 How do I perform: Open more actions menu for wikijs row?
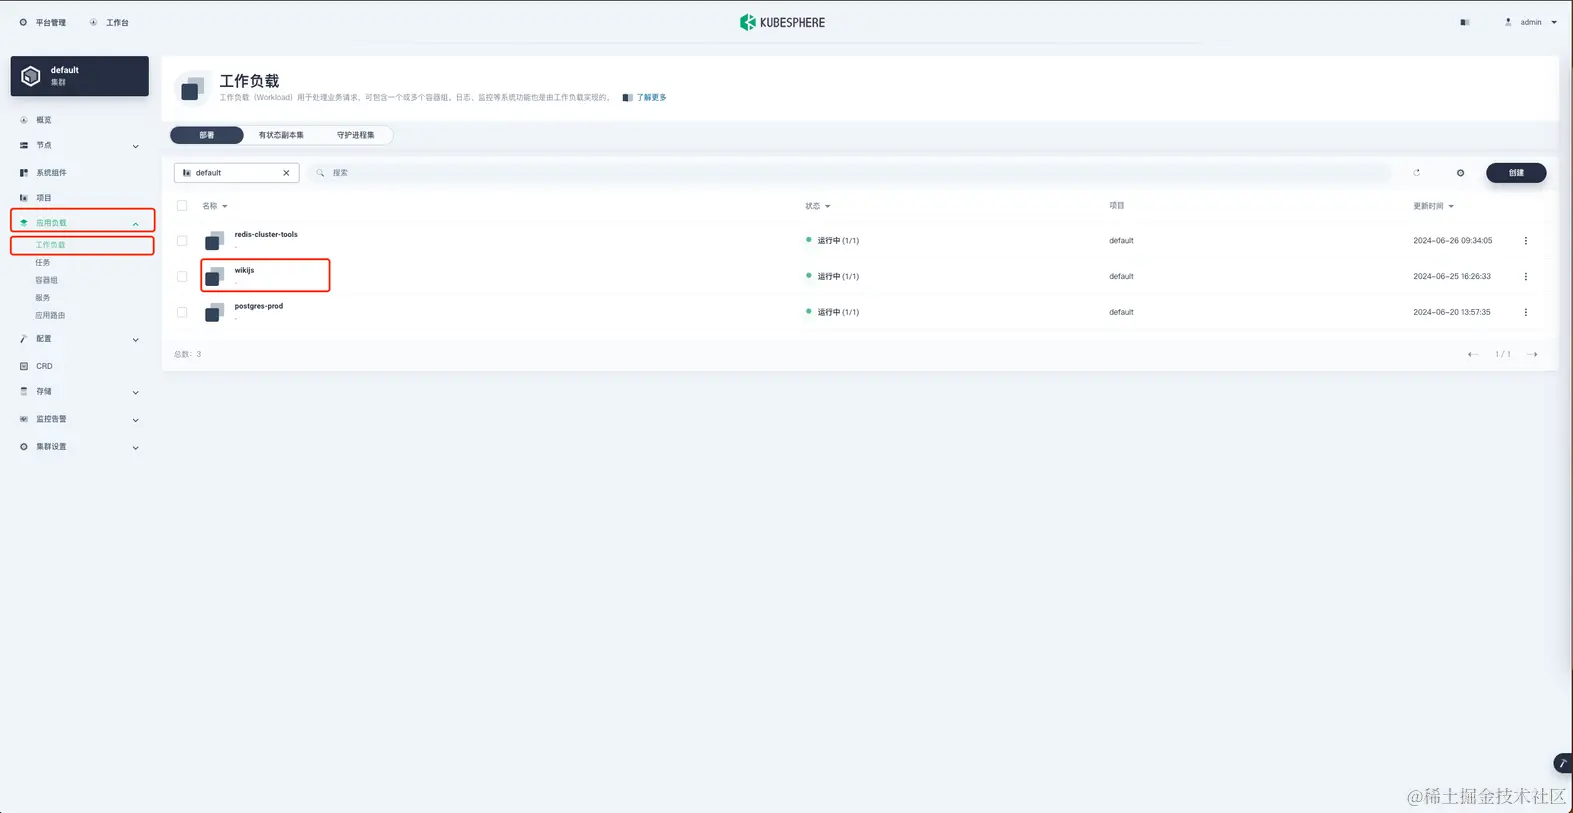click(1526, 277)
